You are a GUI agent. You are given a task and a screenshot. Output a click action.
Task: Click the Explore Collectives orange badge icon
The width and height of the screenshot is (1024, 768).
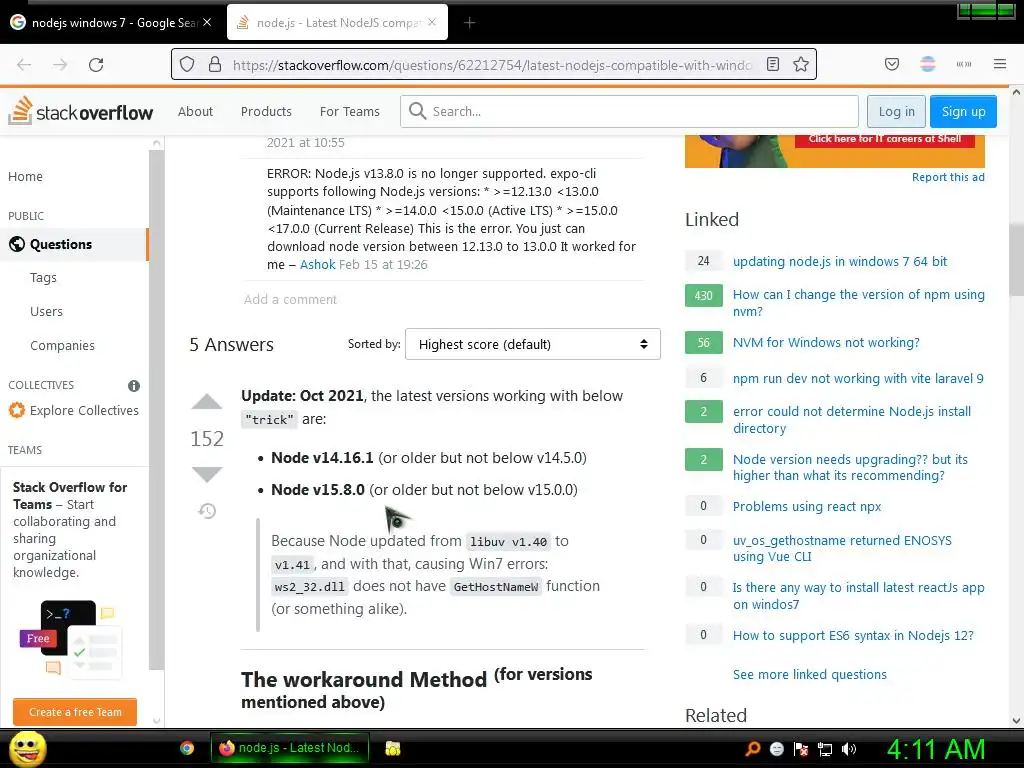(17, 410)
